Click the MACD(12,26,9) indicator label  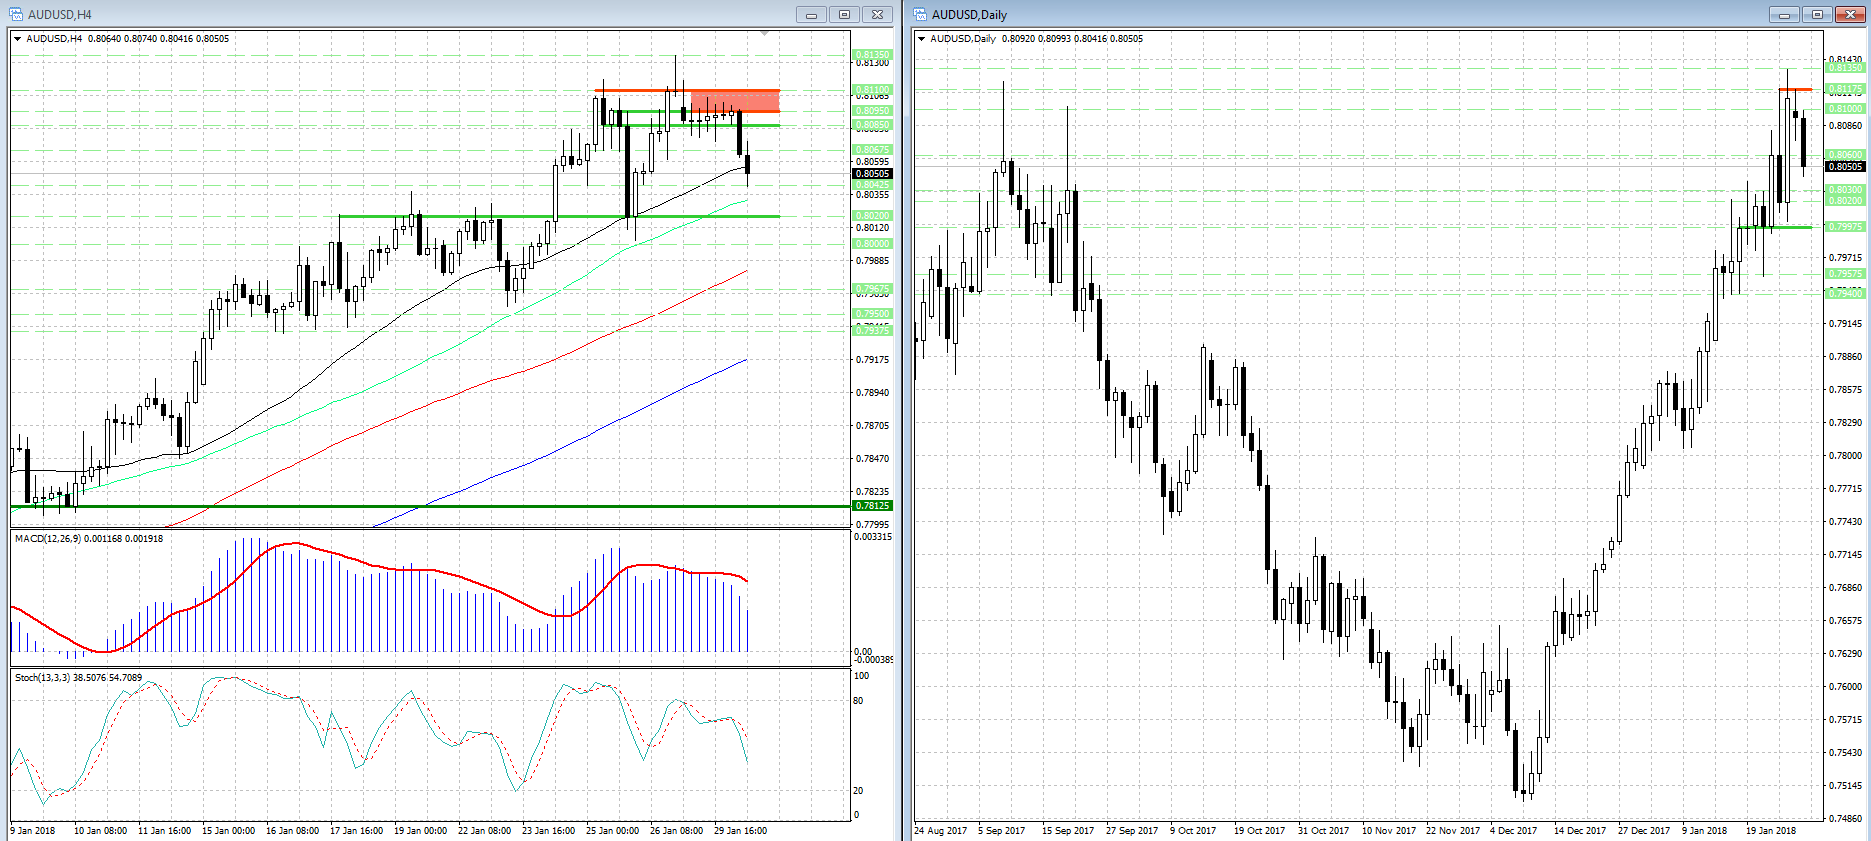click(89, 539)
